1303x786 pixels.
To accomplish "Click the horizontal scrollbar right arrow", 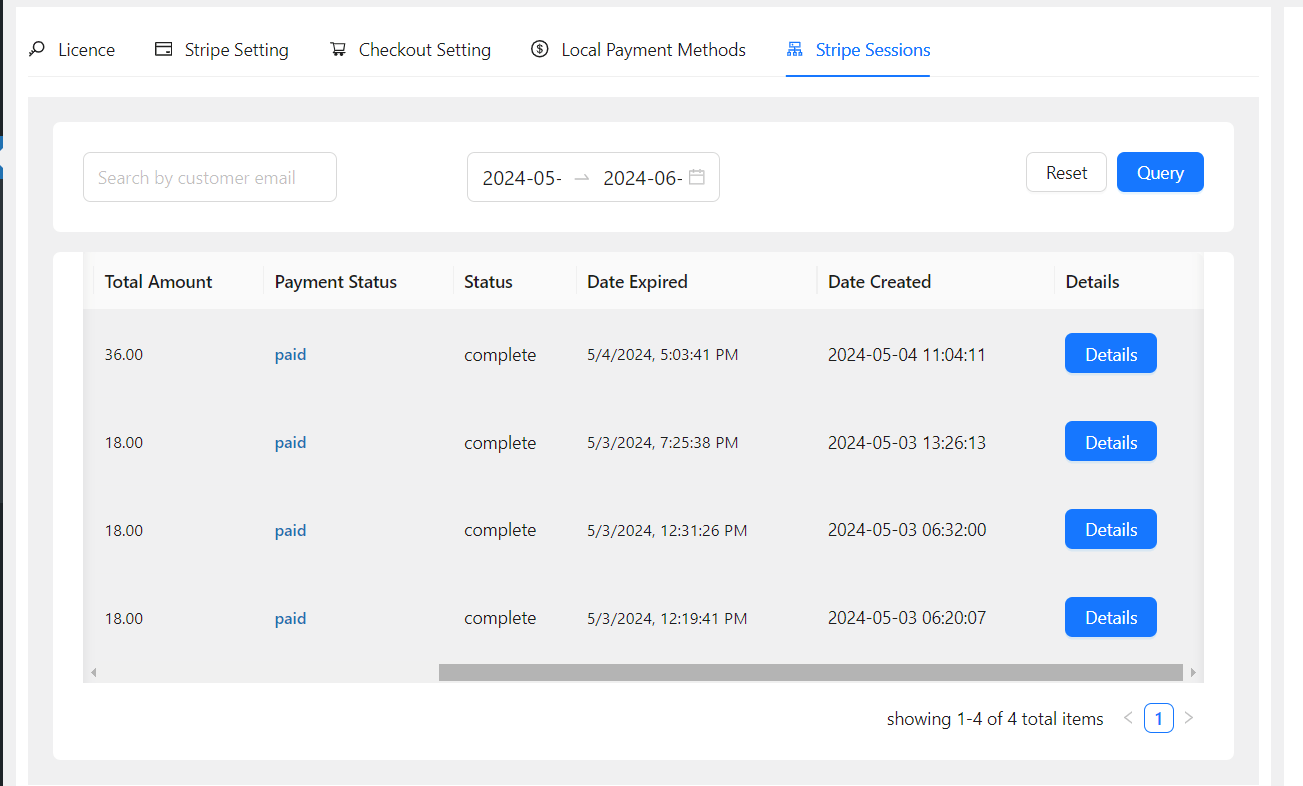I will [1193, 672].
